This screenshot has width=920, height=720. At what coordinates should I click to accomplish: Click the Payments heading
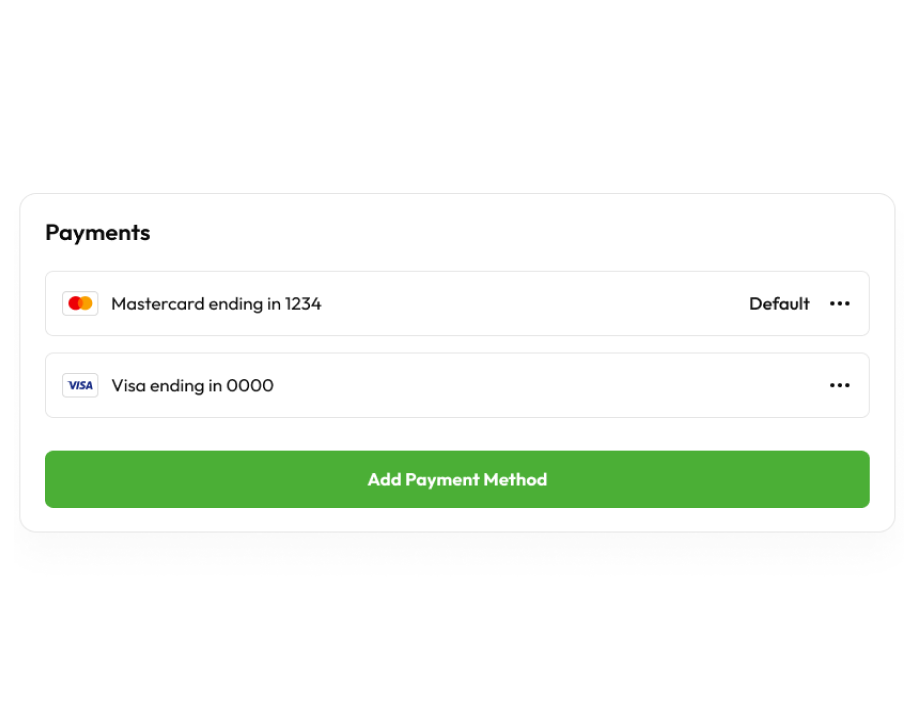pyautogui.click(x=97, y=233)
